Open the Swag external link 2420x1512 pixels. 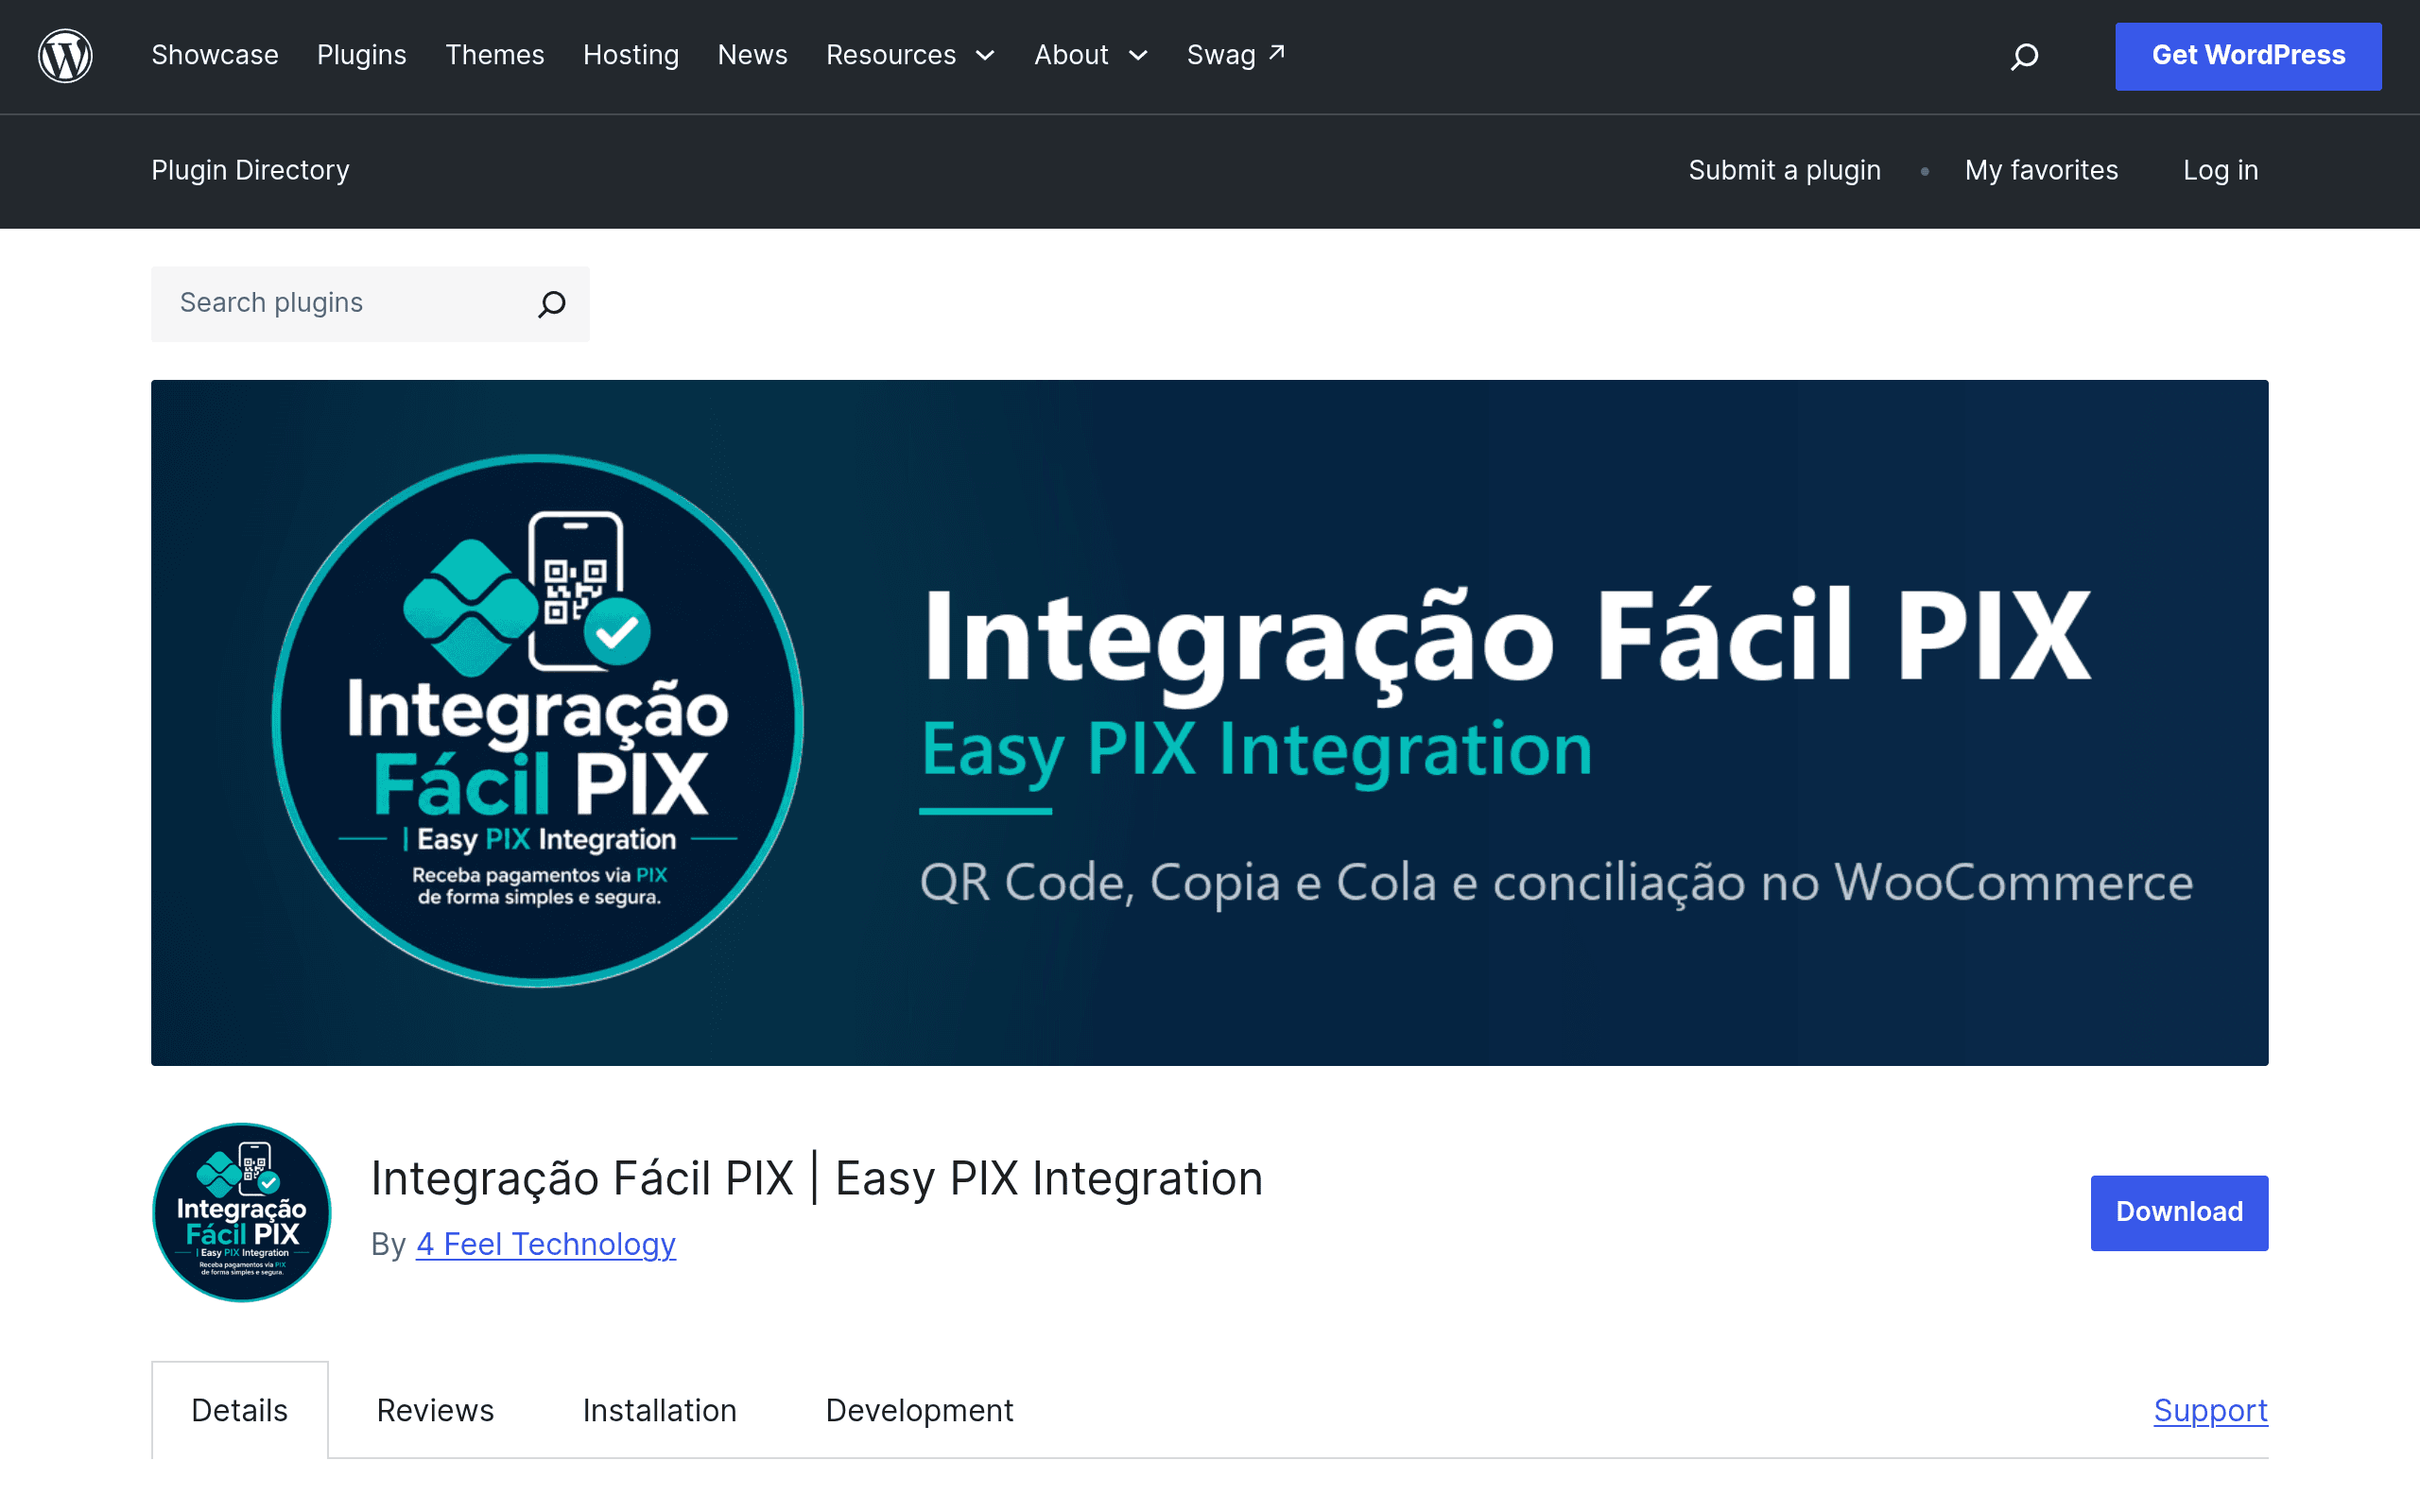coord(1236,55)
